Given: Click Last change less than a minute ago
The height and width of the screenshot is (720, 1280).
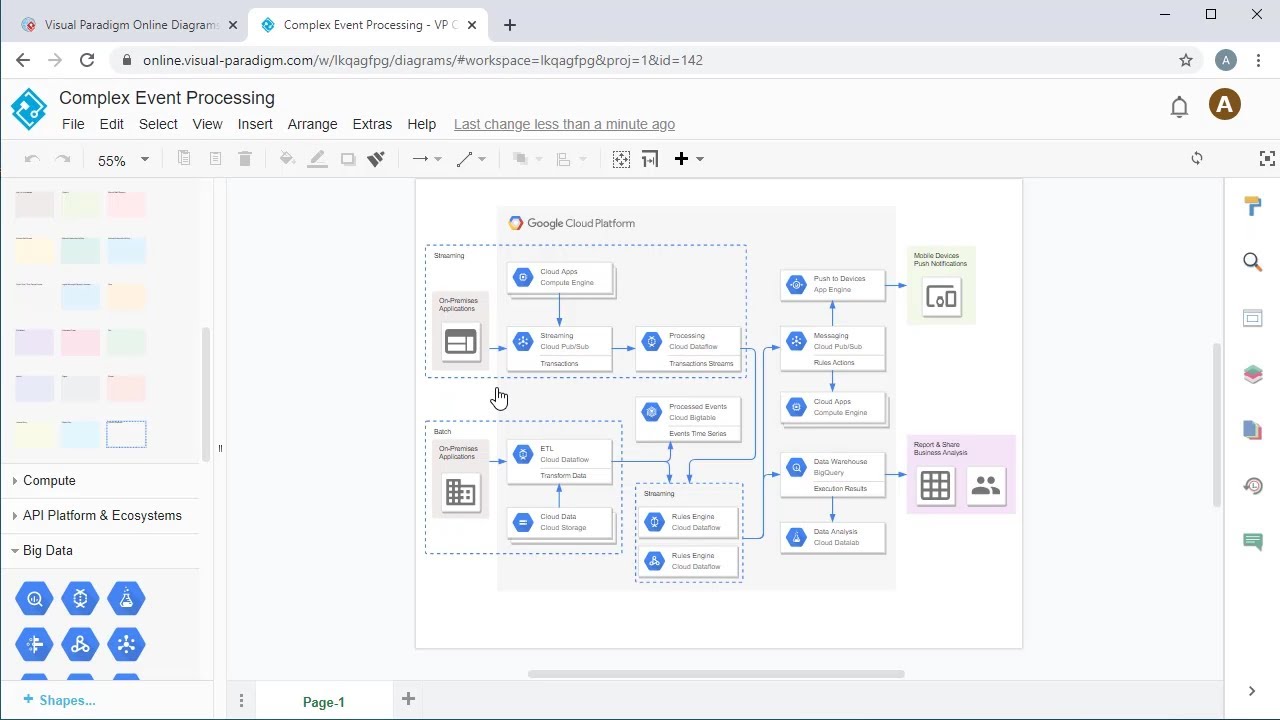Looking at the screenshot, I should (x=564, y=124).
